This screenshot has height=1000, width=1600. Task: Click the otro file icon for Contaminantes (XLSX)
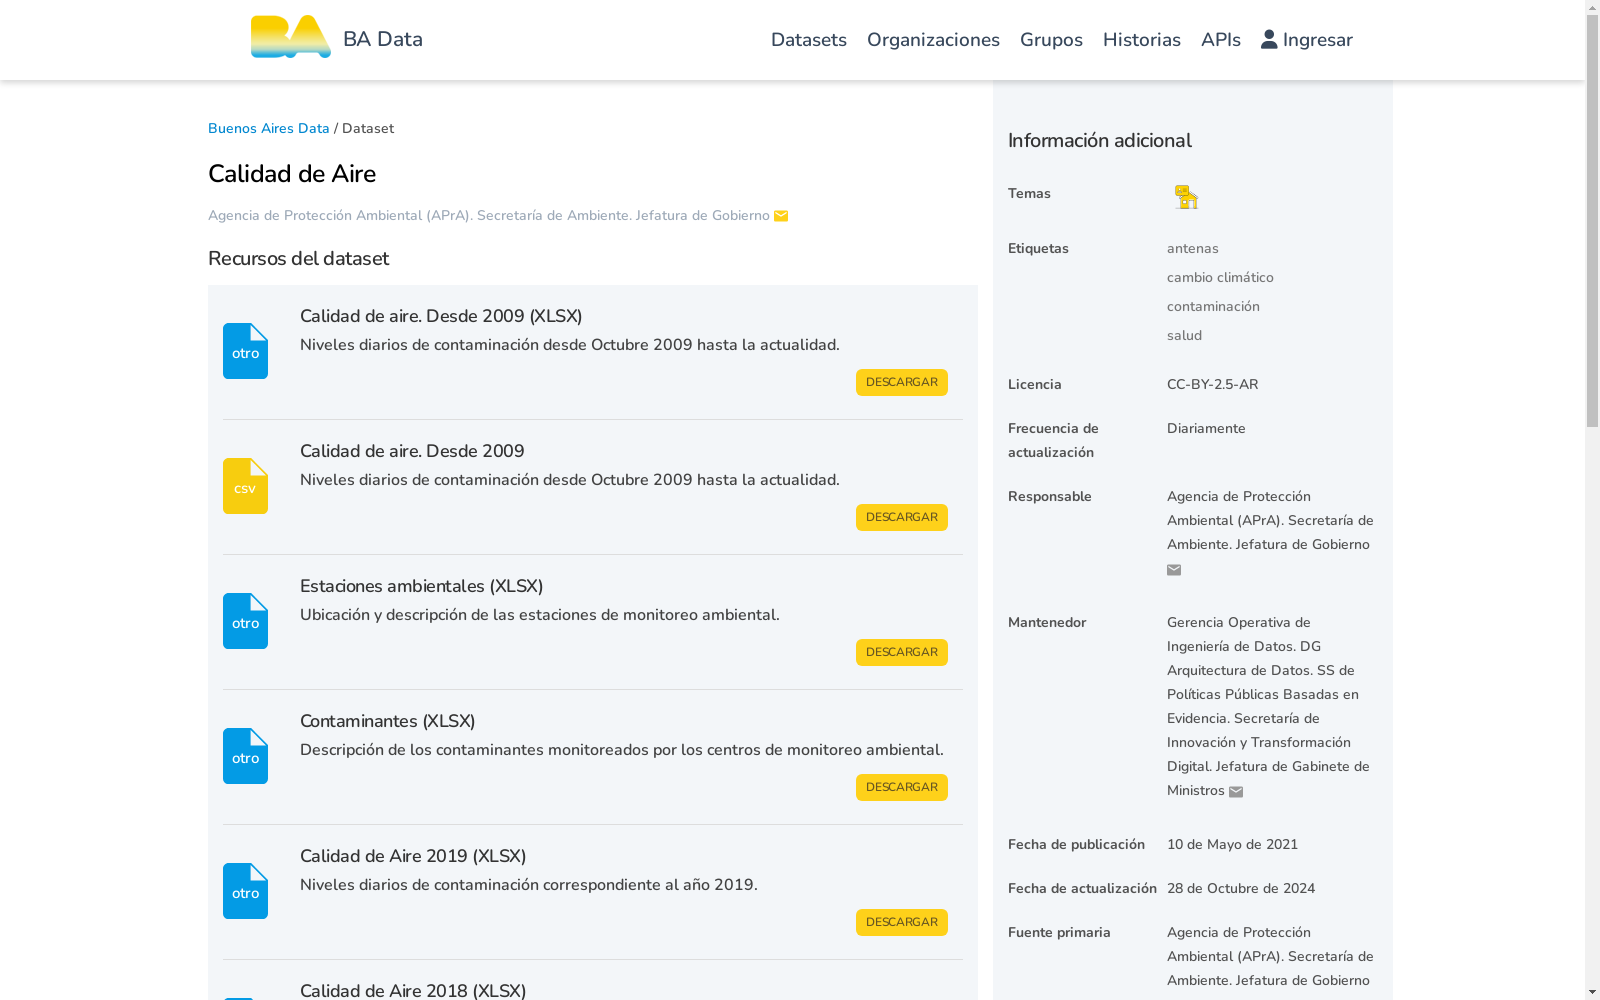(245, 756)
